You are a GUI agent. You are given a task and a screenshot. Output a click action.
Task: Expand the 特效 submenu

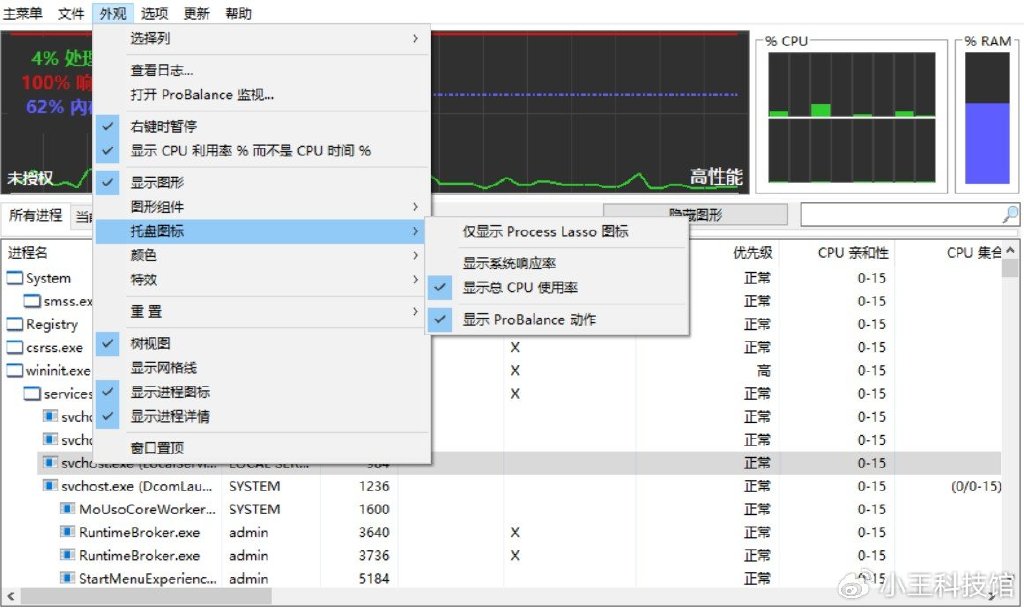[262, 280]
